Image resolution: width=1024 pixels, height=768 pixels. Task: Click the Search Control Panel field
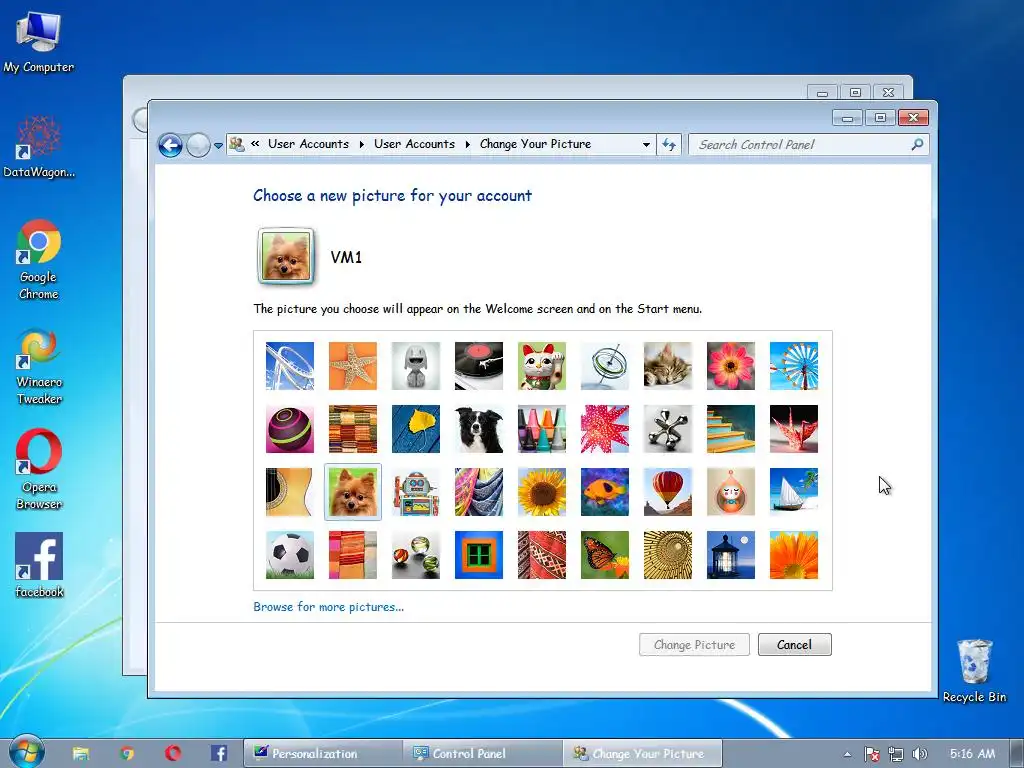coord(808,144)
